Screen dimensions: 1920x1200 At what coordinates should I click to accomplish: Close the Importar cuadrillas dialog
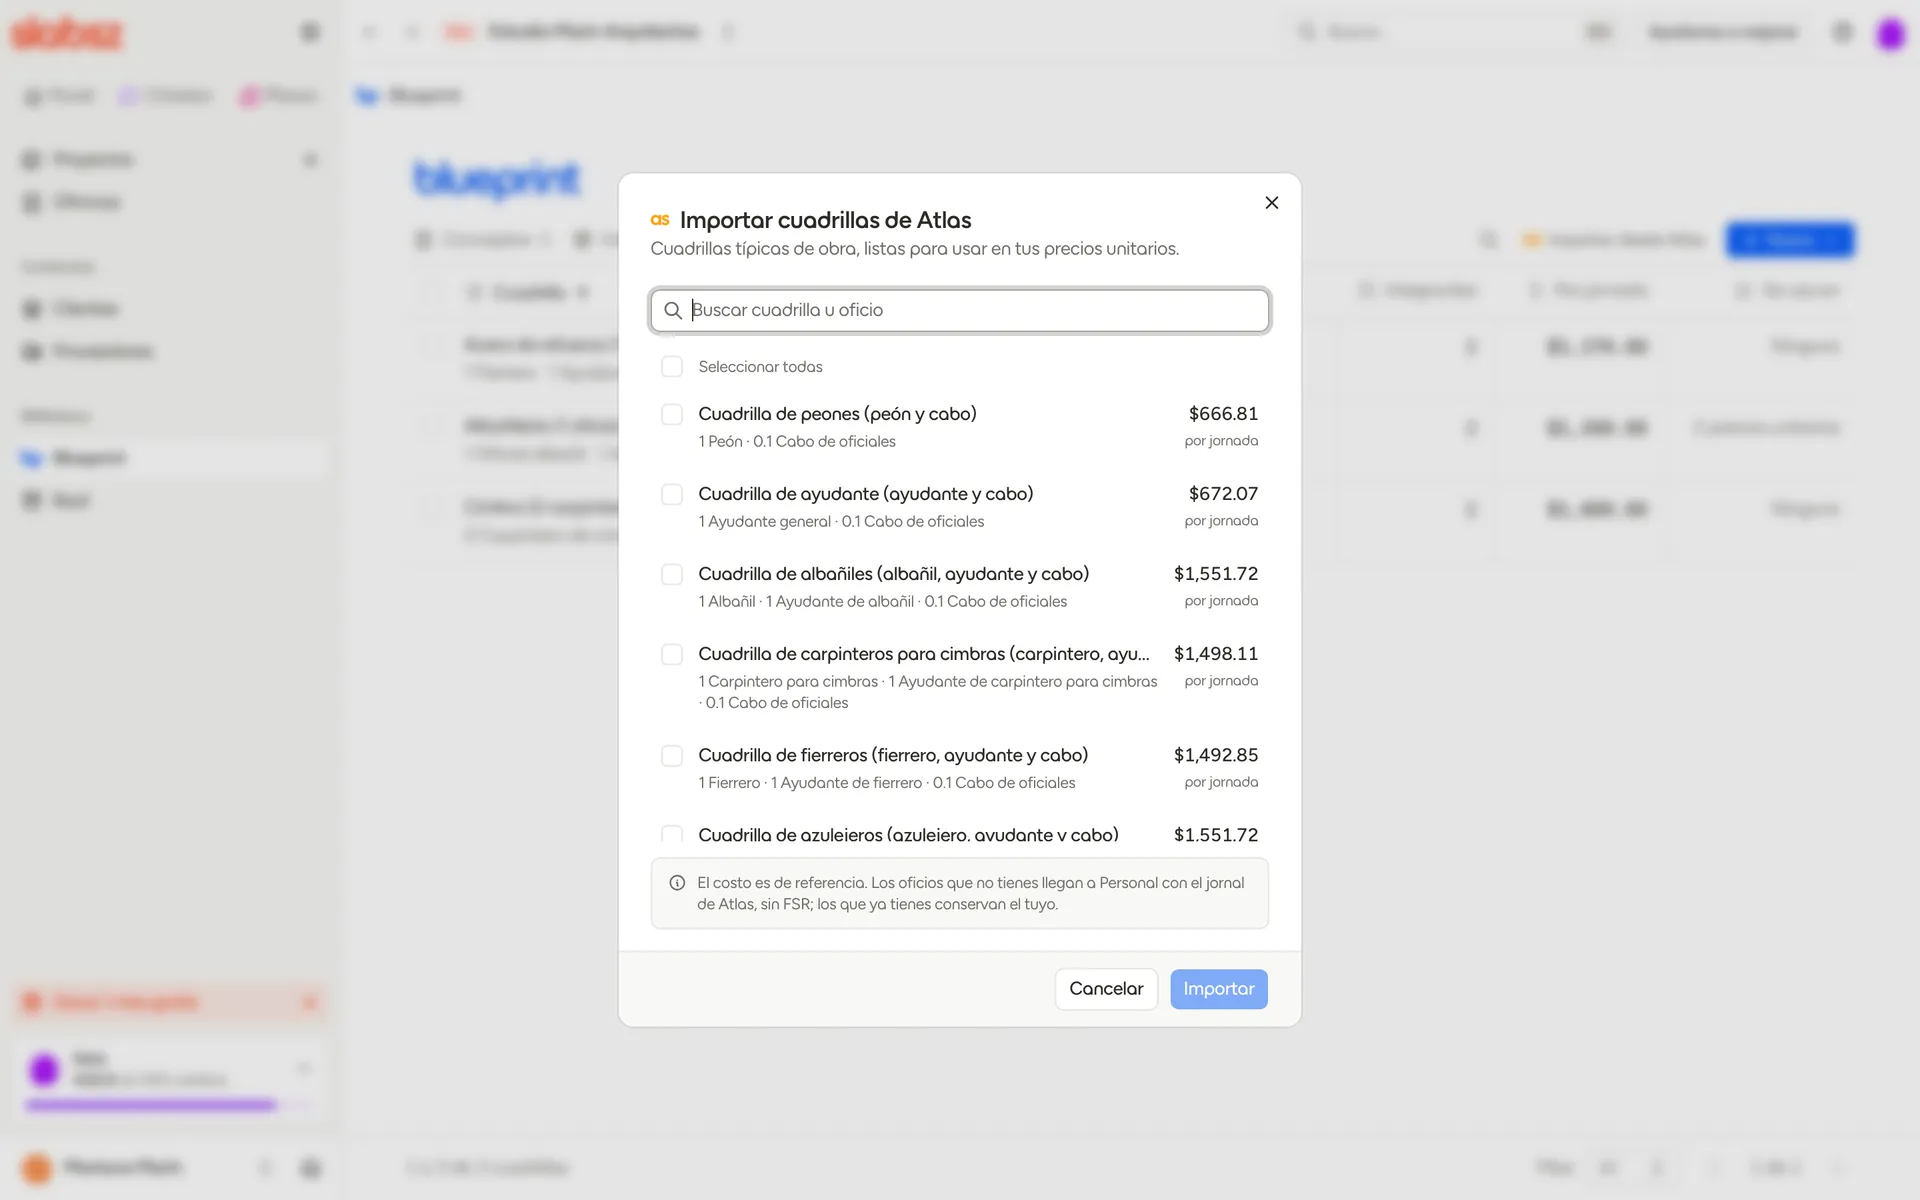coord(1271,203)
